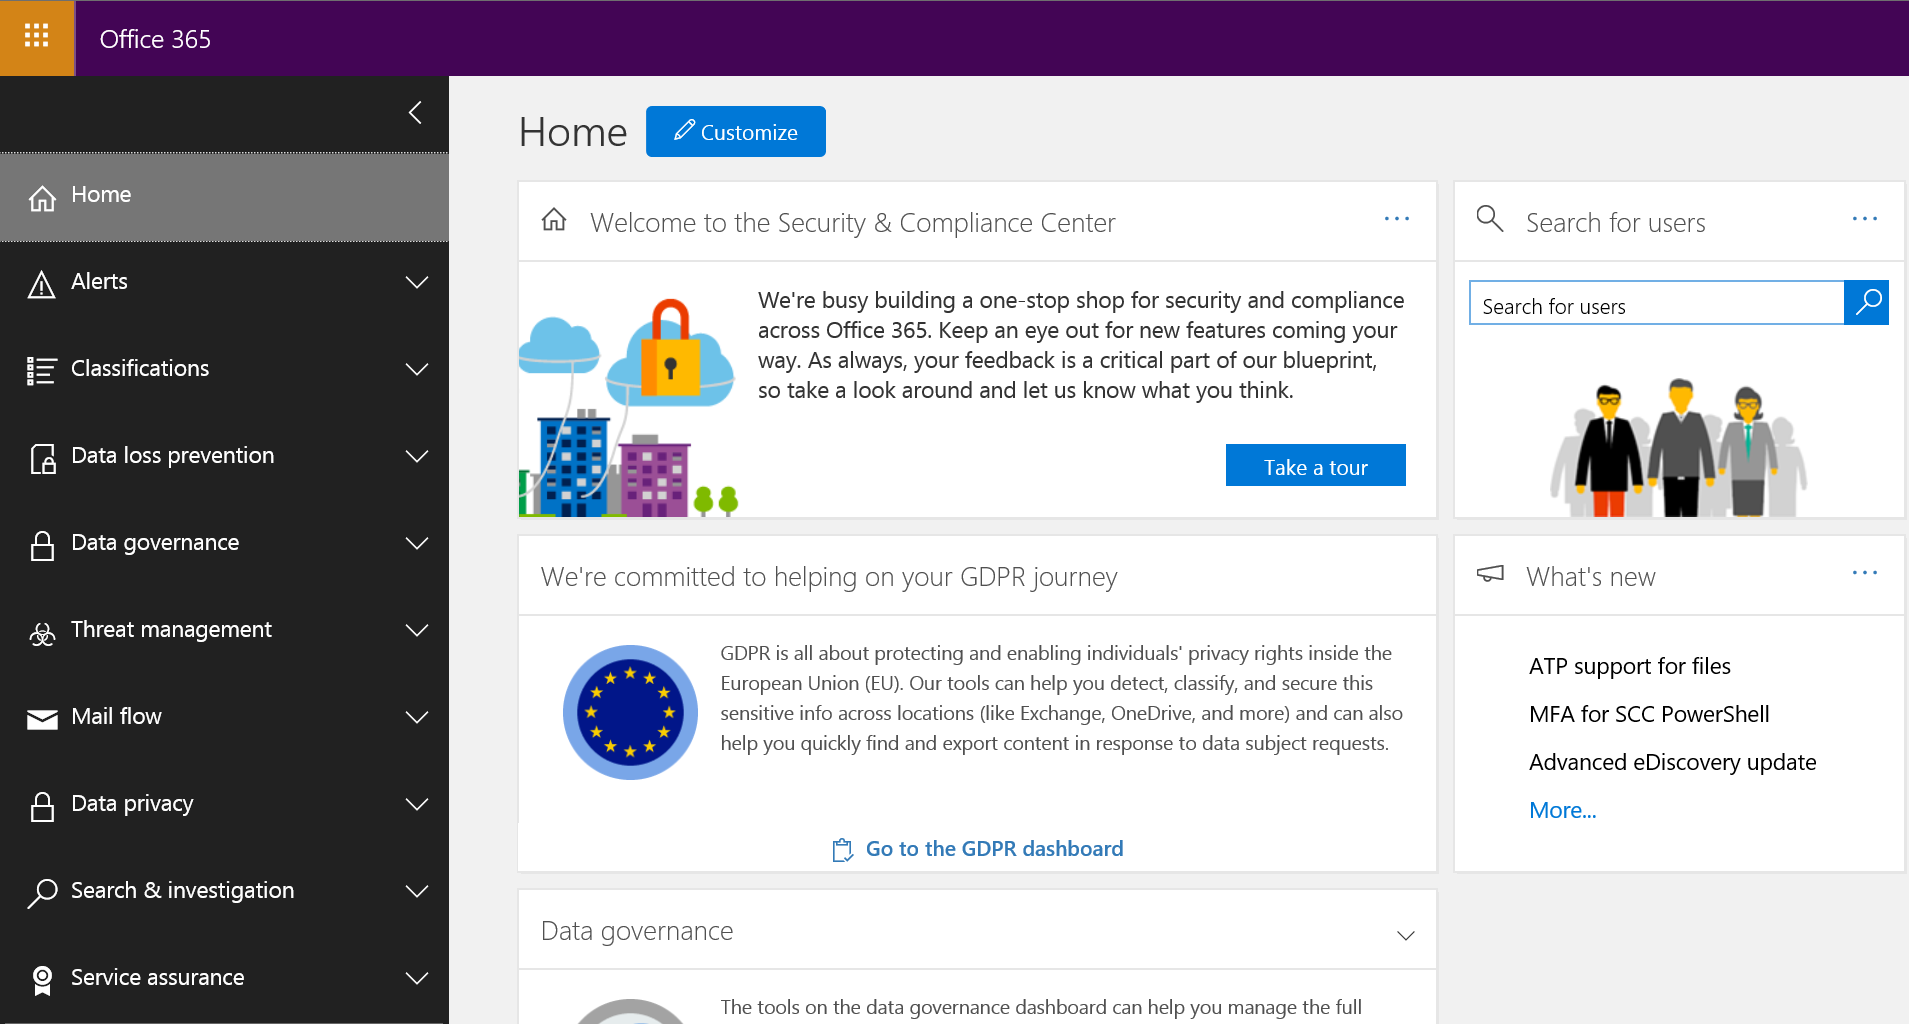Open Search & investigation menu item
The image size is (1909, 1024).
click(224, 891)
